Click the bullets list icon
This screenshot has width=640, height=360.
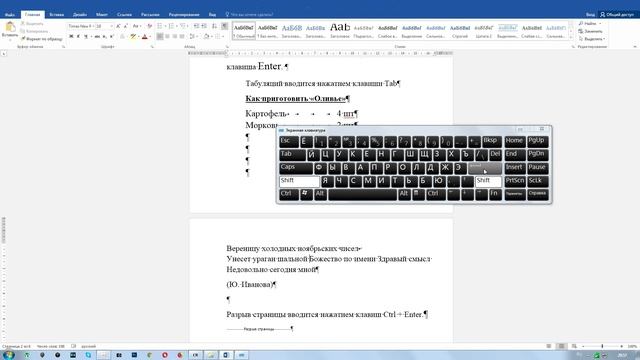coord(160,26)
